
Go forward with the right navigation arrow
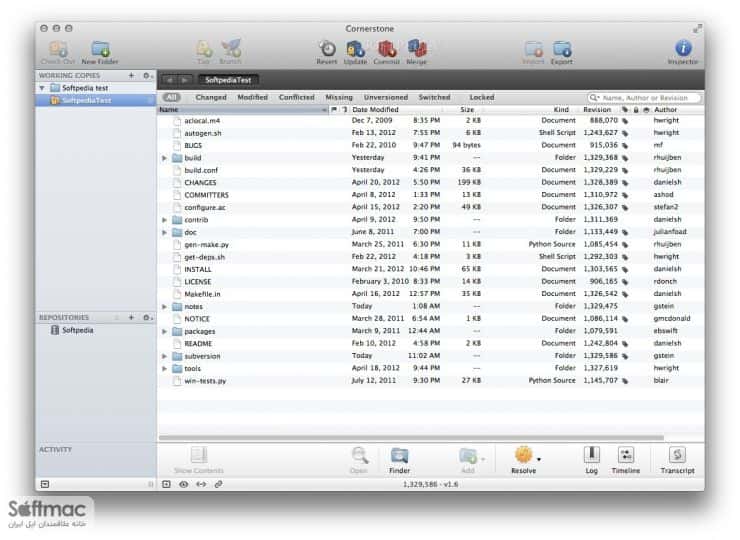point(185,80)
